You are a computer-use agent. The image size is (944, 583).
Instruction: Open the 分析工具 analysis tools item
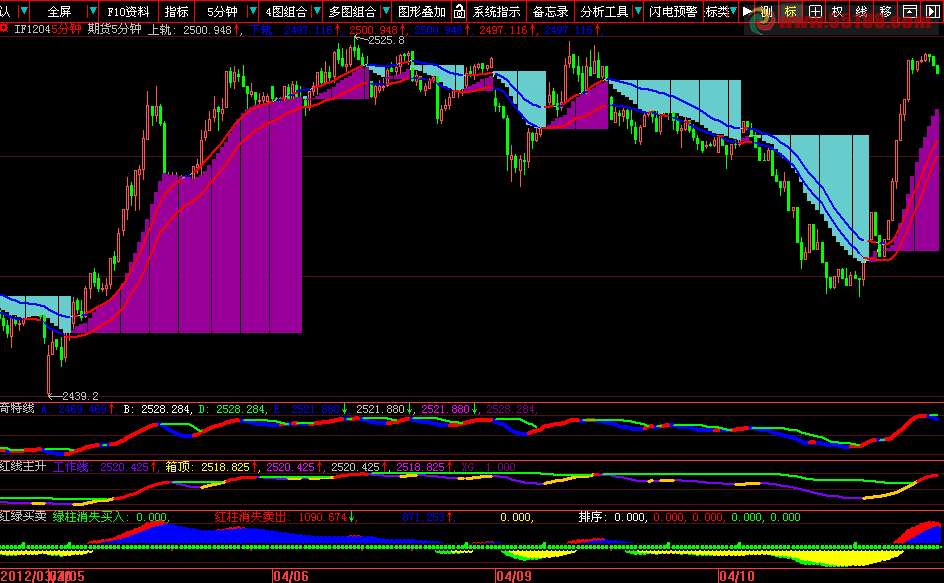(604, 11)
